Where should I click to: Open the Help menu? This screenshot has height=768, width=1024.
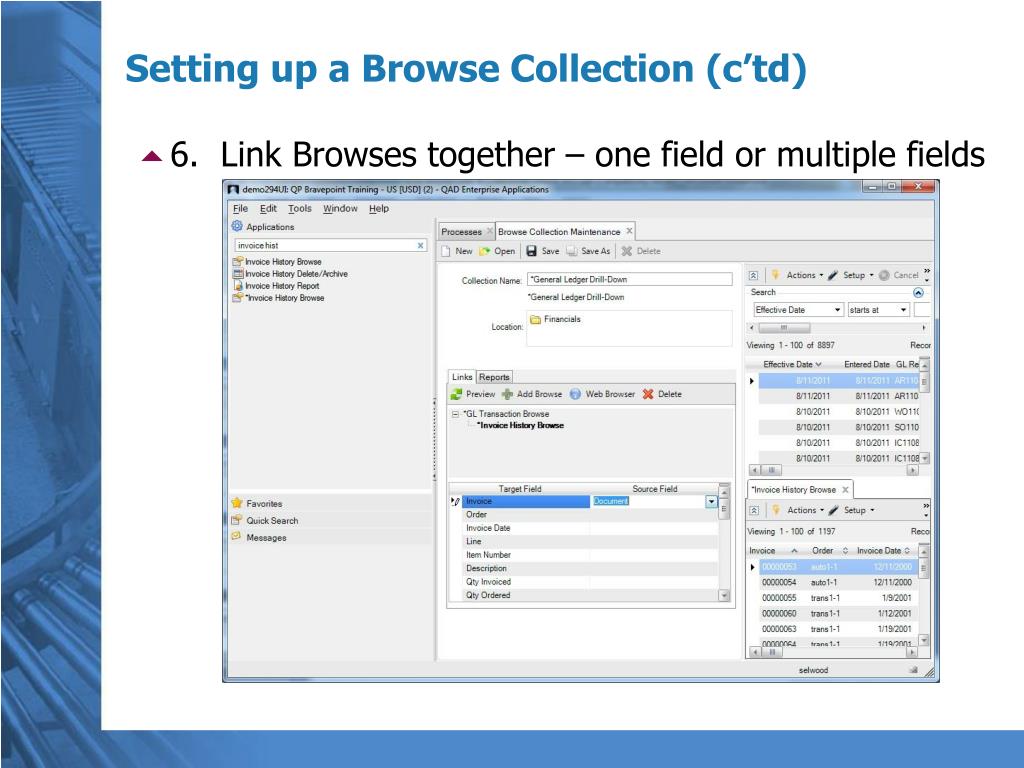pos(379,208)
